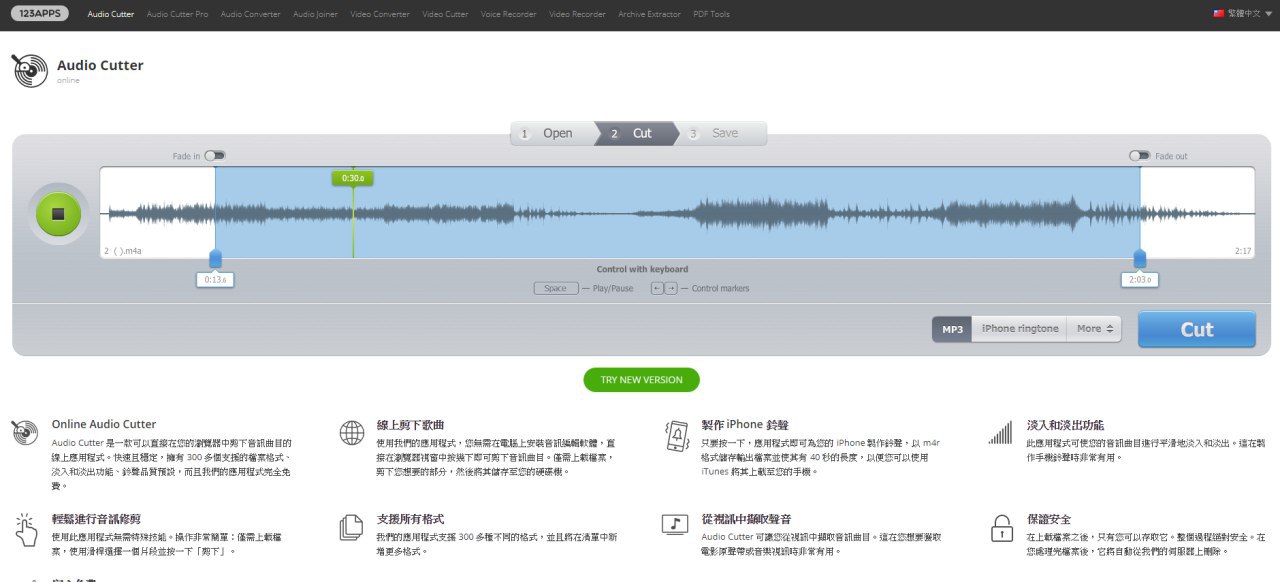
Task: Click the 線上剪下歌曲 heading
Action: coord(410,424)
